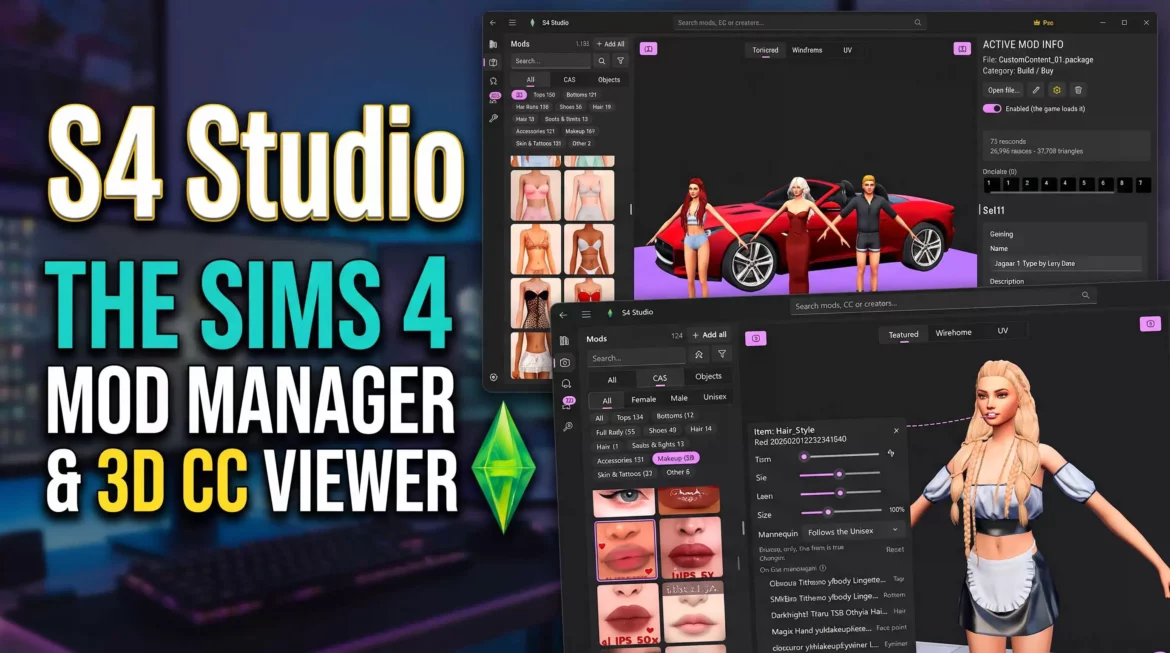This screenshot has height=653, width=1170.
Task: Adjust the Tsm slider handle
Action: [804, 457]
